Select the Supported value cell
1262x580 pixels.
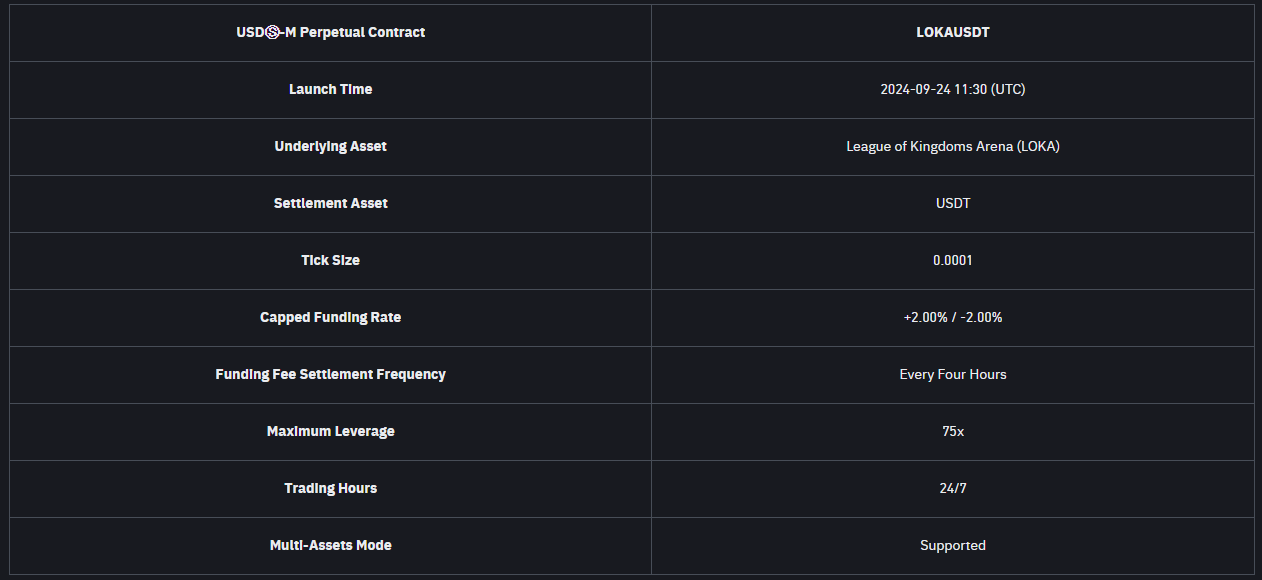point(952,545)
